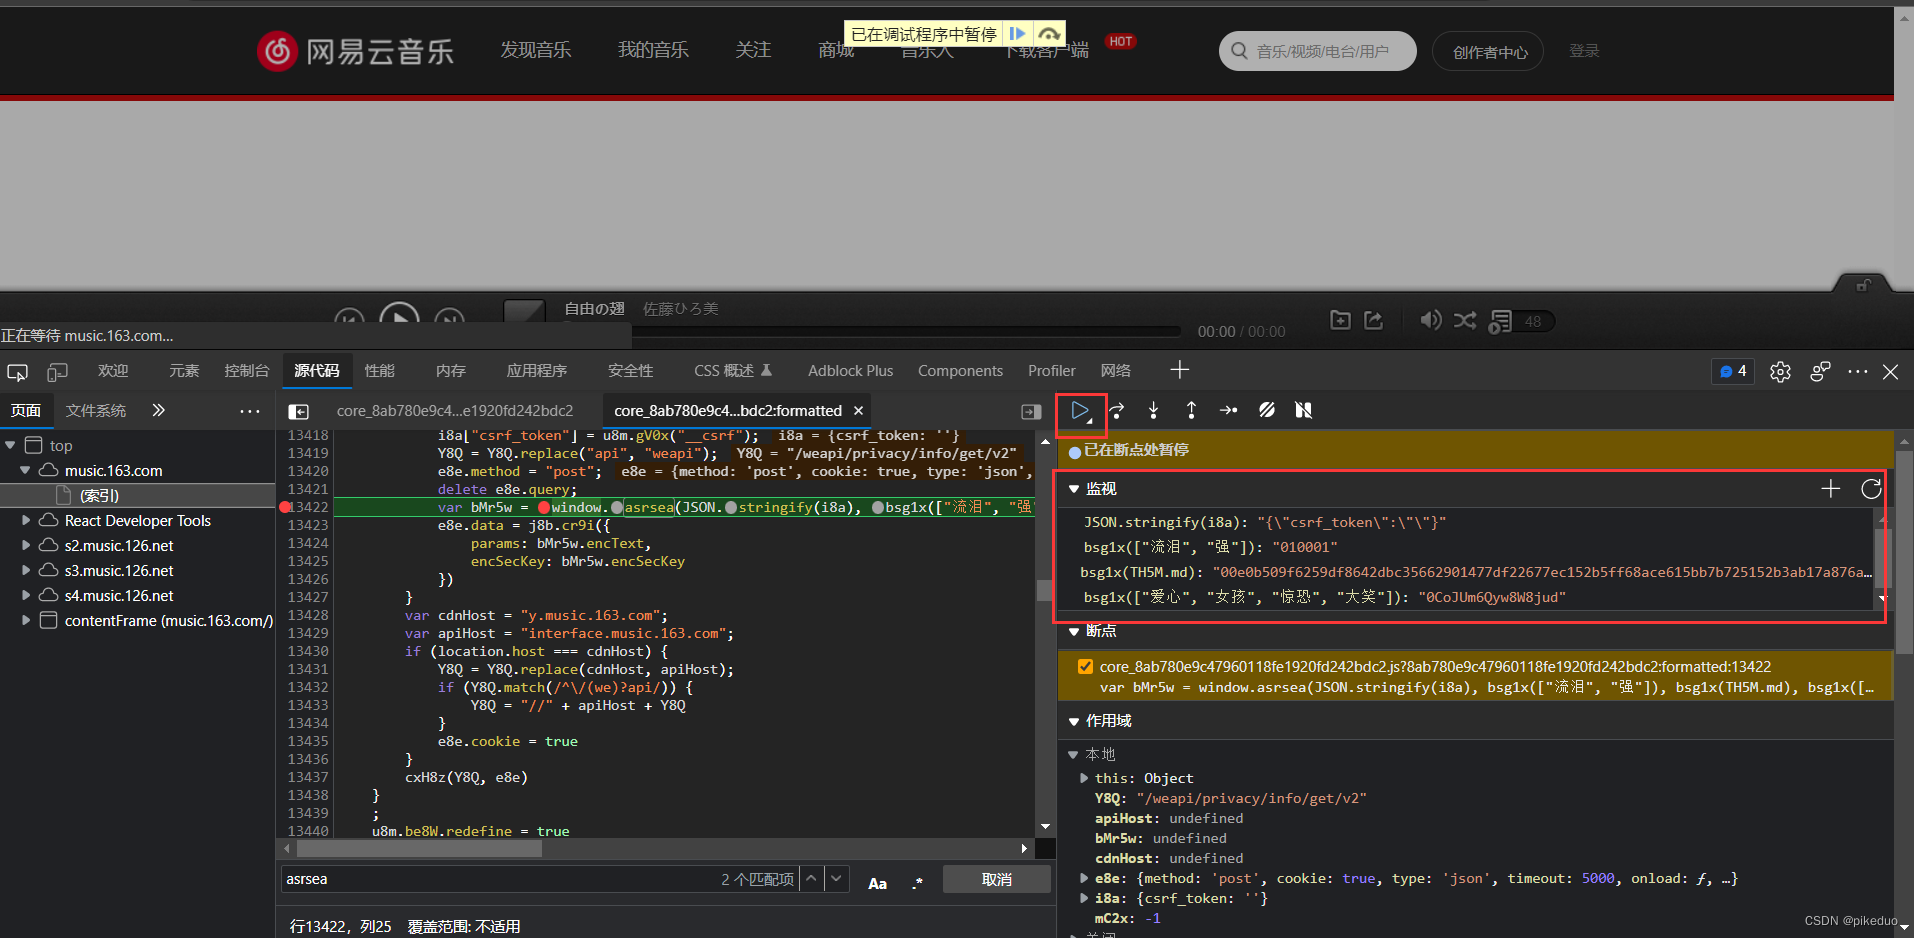This screenshot has height=938, width=1914.
Task: Open the 网络 network tab
Action: click(x=1116, y=370)
